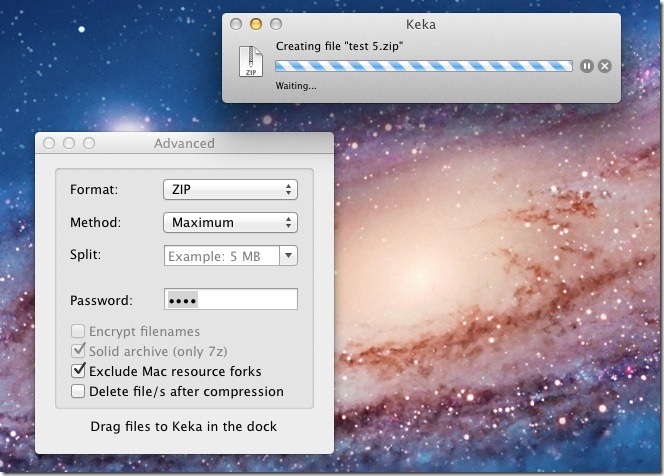Expand the Split size dropdown arrow
This screenshot has height=476, width=664.
[x=288, y=255]
